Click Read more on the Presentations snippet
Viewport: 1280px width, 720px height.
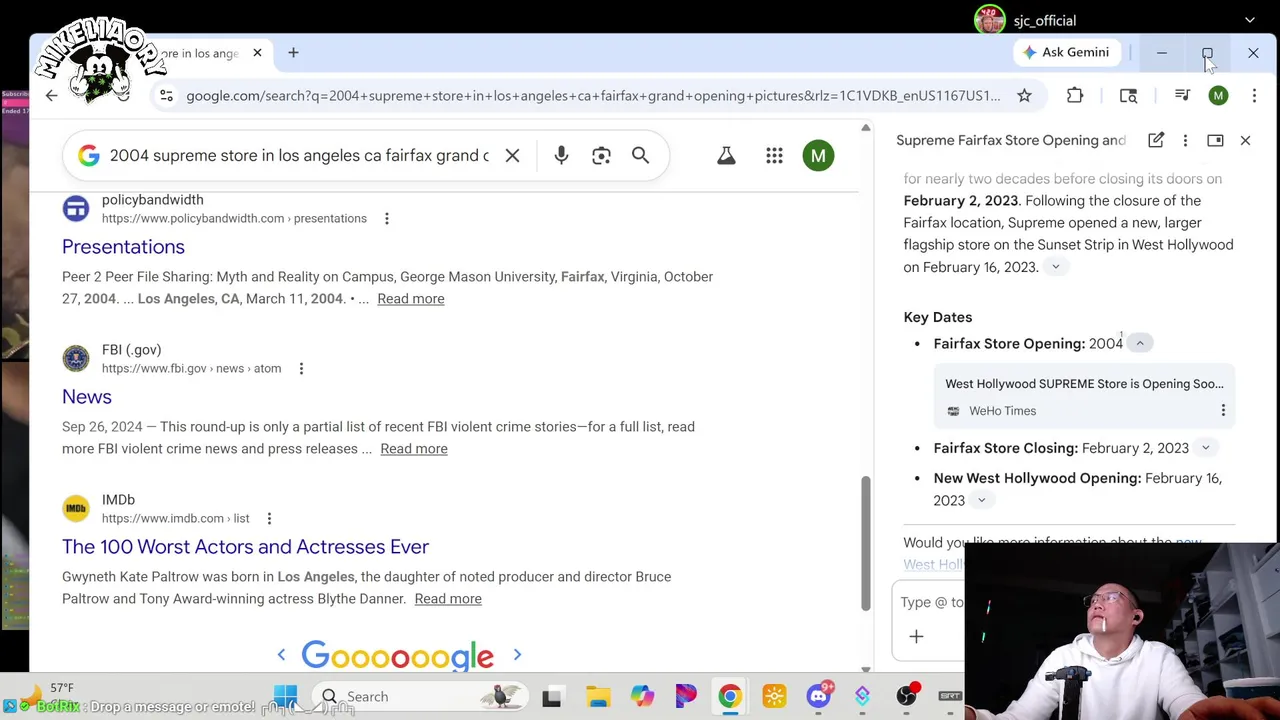click(411, 299)
